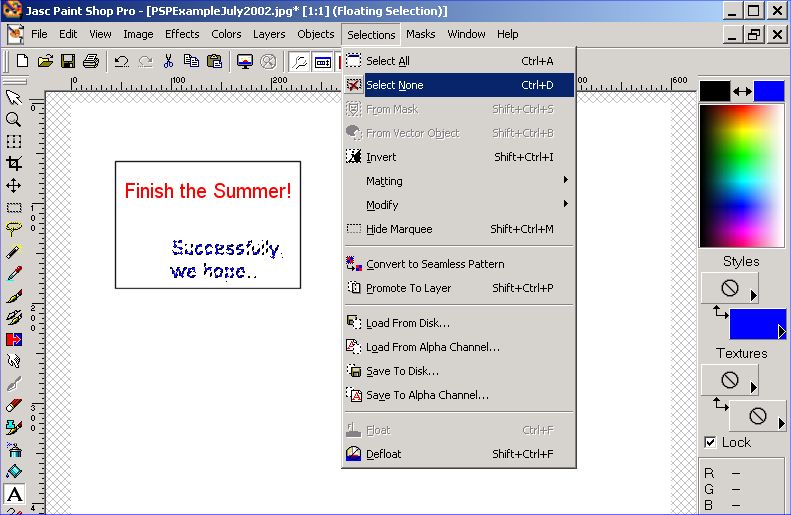
Task: Click the Undo arrow in toolbar
Action: (122, 62)
